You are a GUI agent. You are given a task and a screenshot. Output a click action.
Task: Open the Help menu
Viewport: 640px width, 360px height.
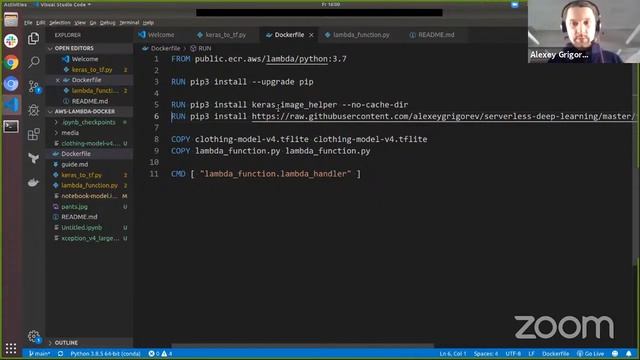(x=148, y=23)
